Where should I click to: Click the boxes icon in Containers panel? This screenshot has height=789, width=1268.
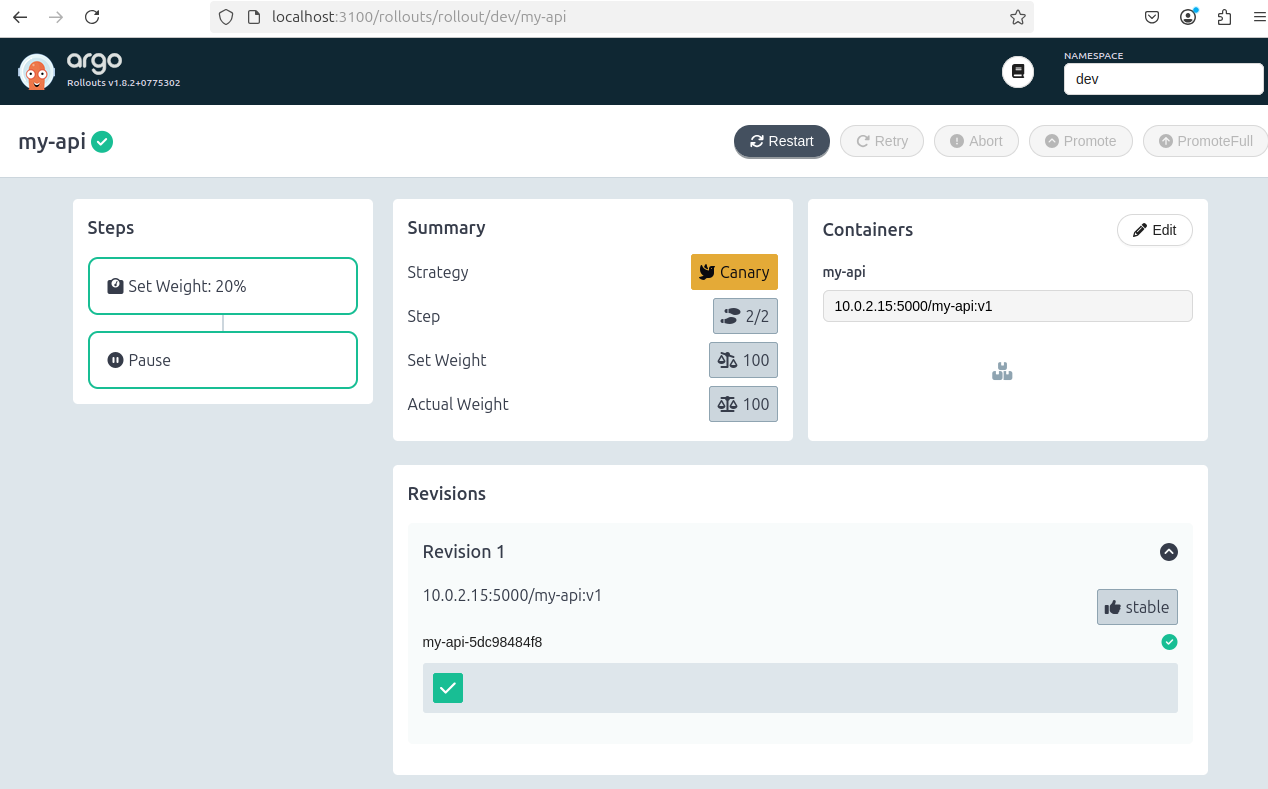click(1002, 372)
